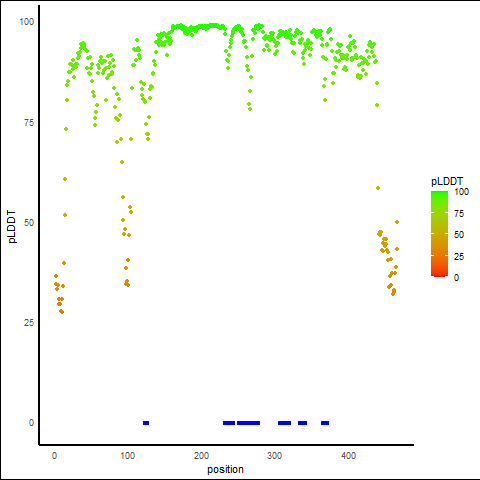Click the y-axis tick label 100
Image resolution: width=480 pixels, height=480 pixels.
(27, 22)
